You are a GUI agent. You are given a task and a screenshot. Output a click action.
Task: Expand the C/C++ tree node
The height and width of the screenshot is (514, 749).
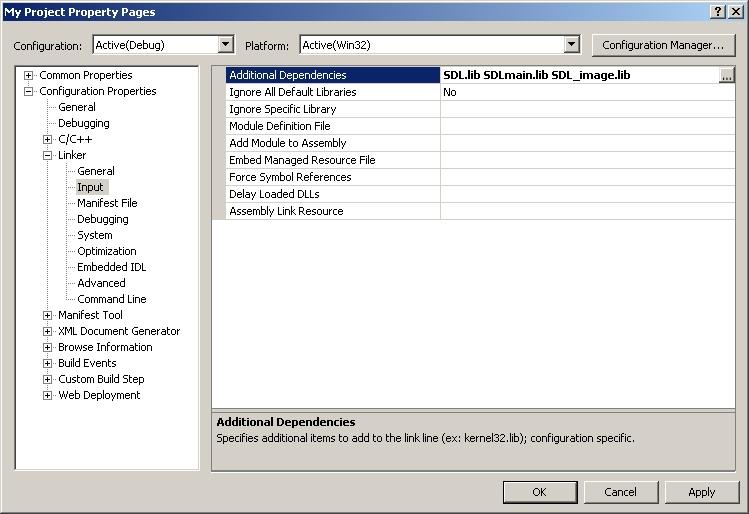tap(47, 139)
